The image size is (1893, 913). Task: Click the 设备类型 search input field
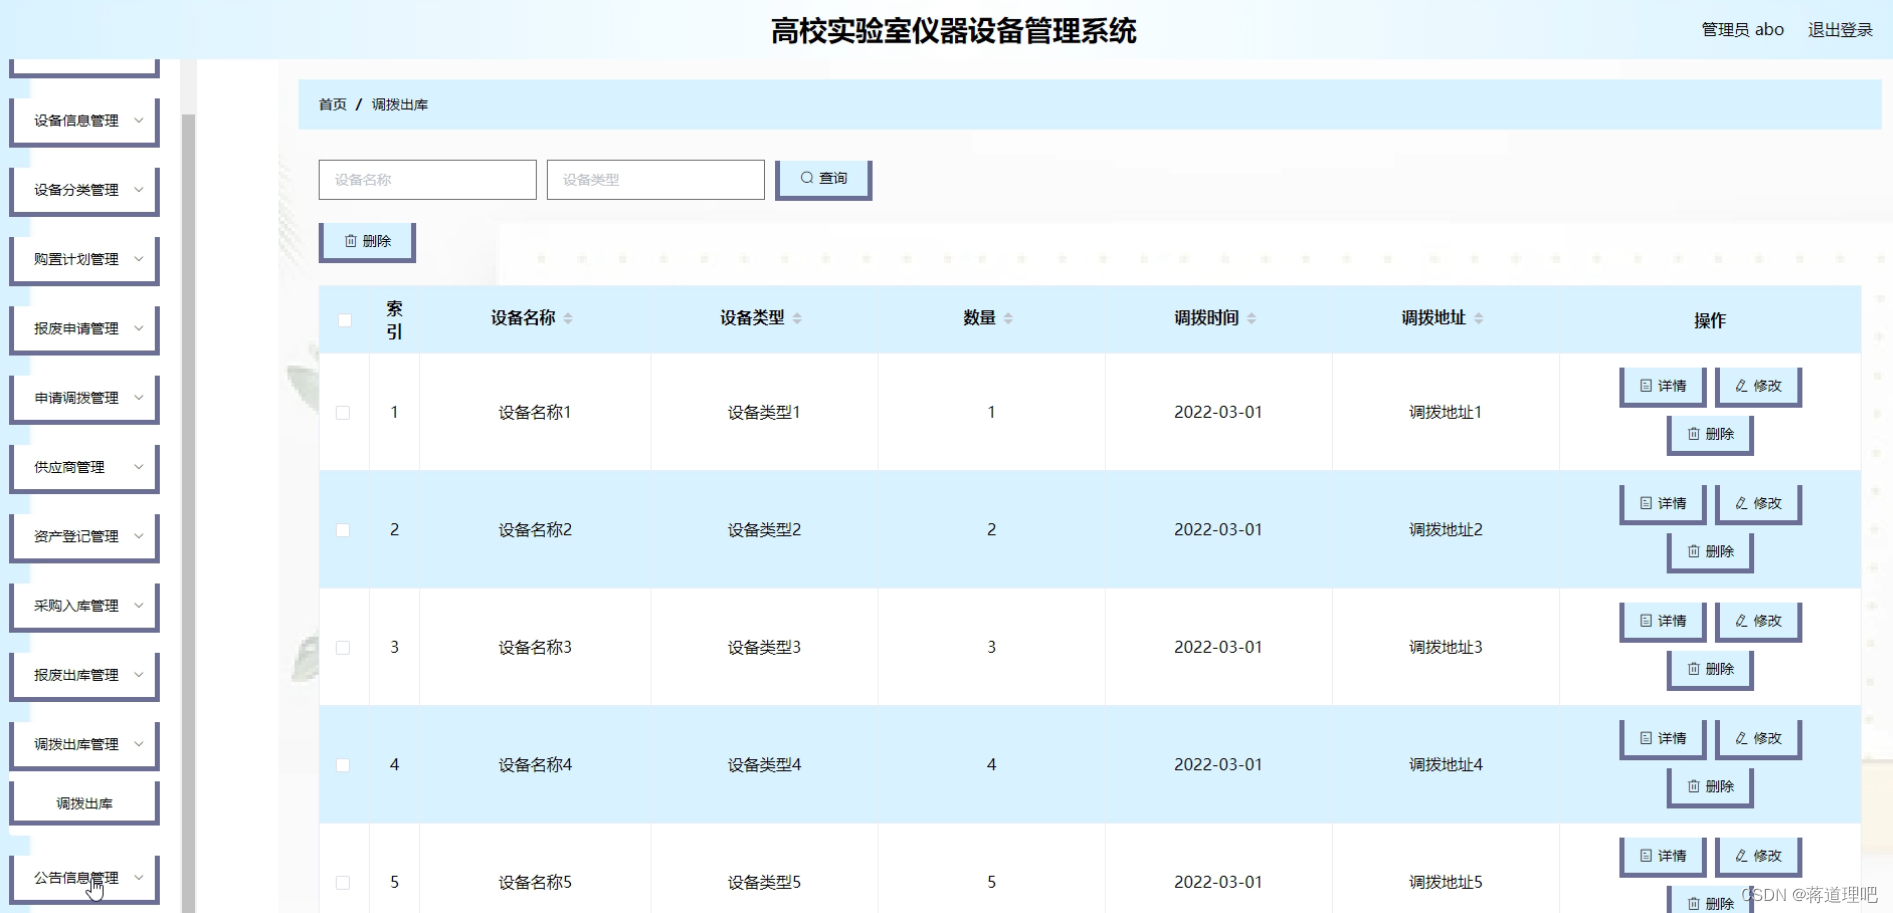pos(655,179)
